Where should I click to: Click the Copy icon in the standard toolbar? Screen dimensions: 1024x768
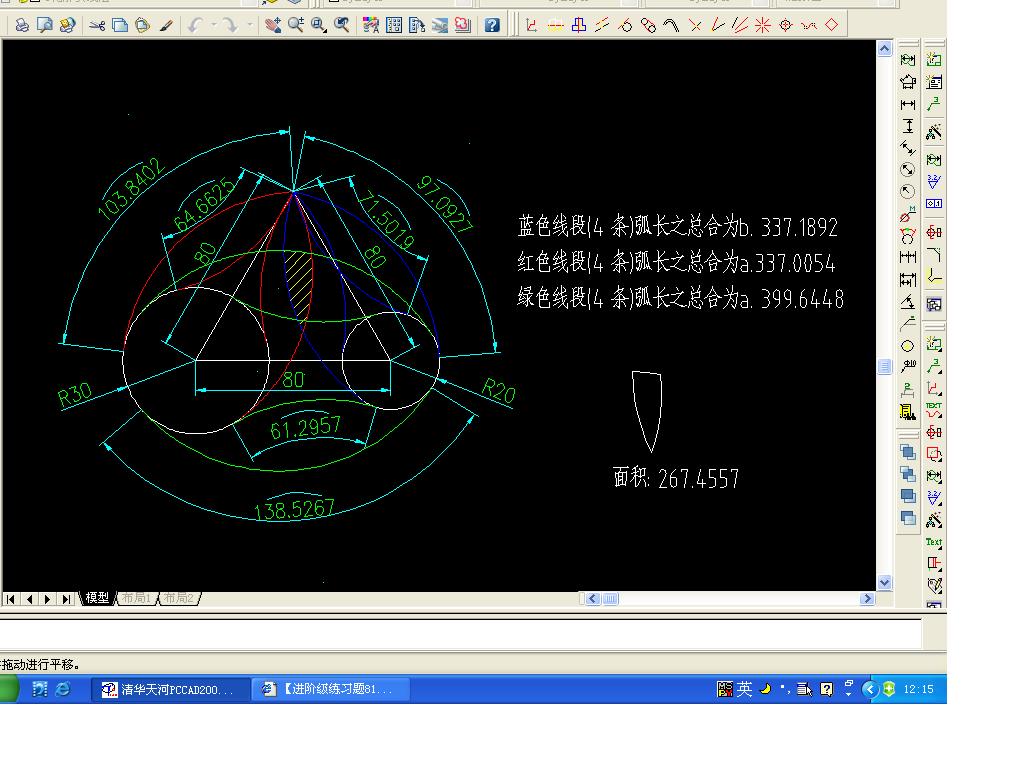pyautogui.click(x=120, y=25)
